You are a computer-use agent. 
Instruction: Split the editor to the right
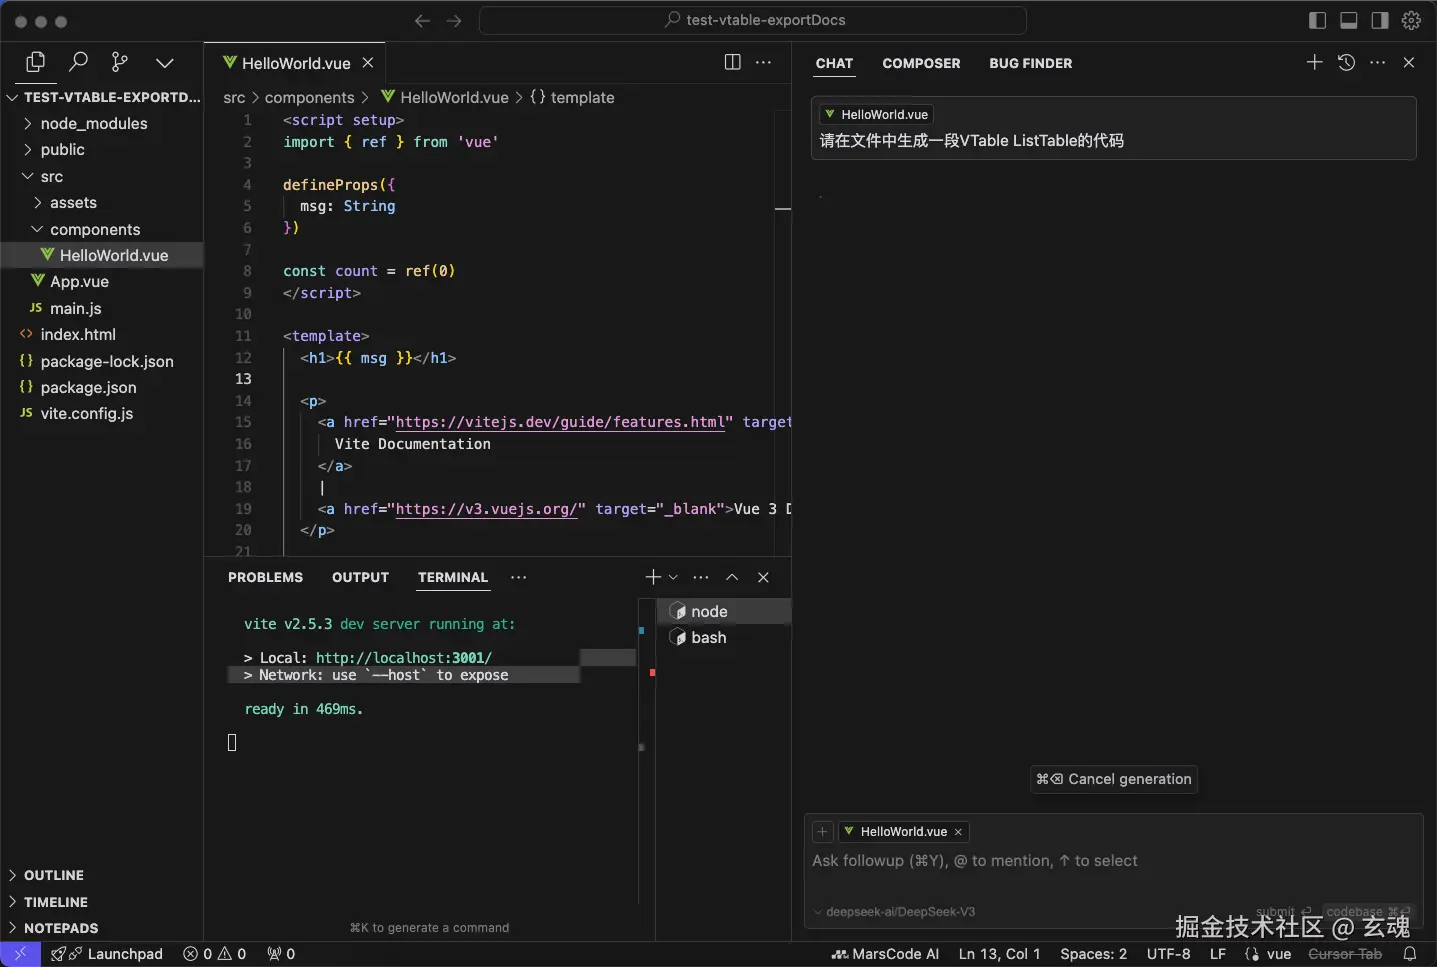pos(732,62)
